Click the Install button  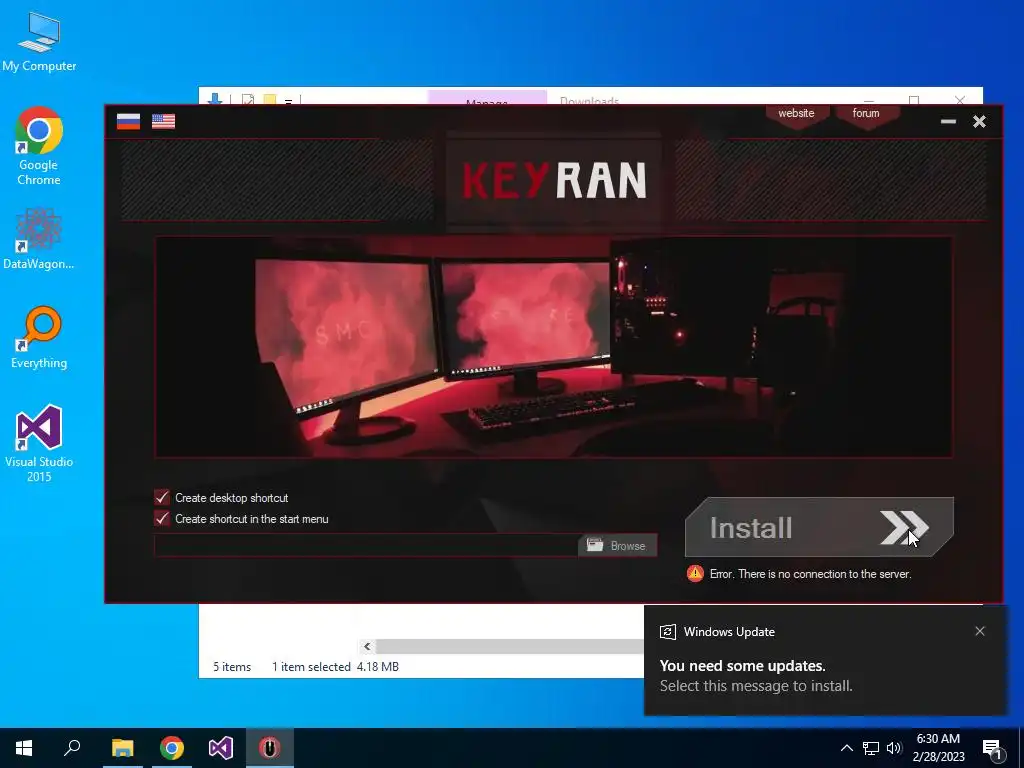[x=819, y=527]
